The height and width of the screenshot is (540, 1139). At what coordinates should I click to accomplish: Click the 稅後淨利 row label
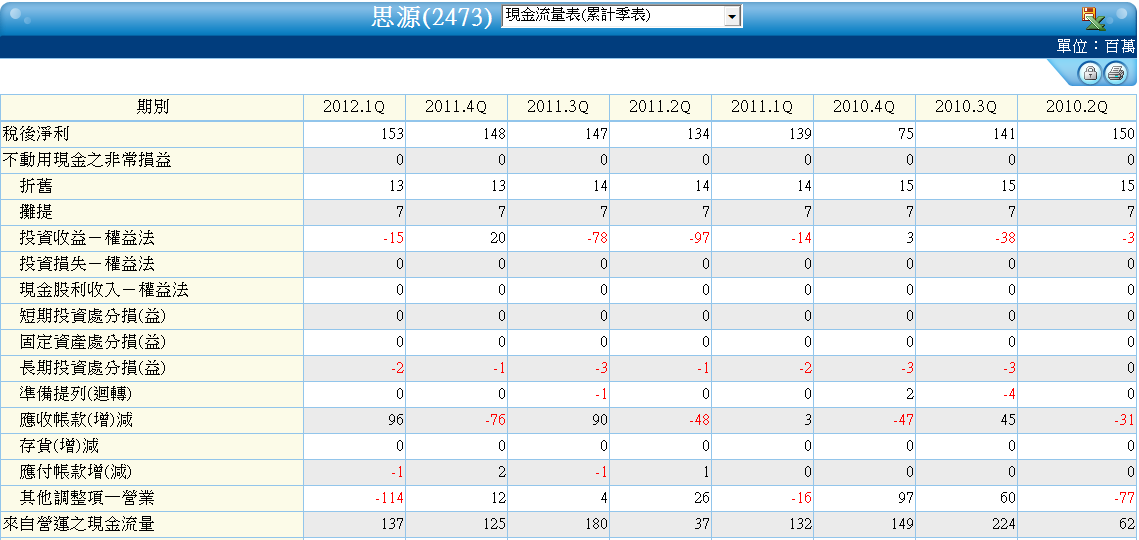point(36,134)
